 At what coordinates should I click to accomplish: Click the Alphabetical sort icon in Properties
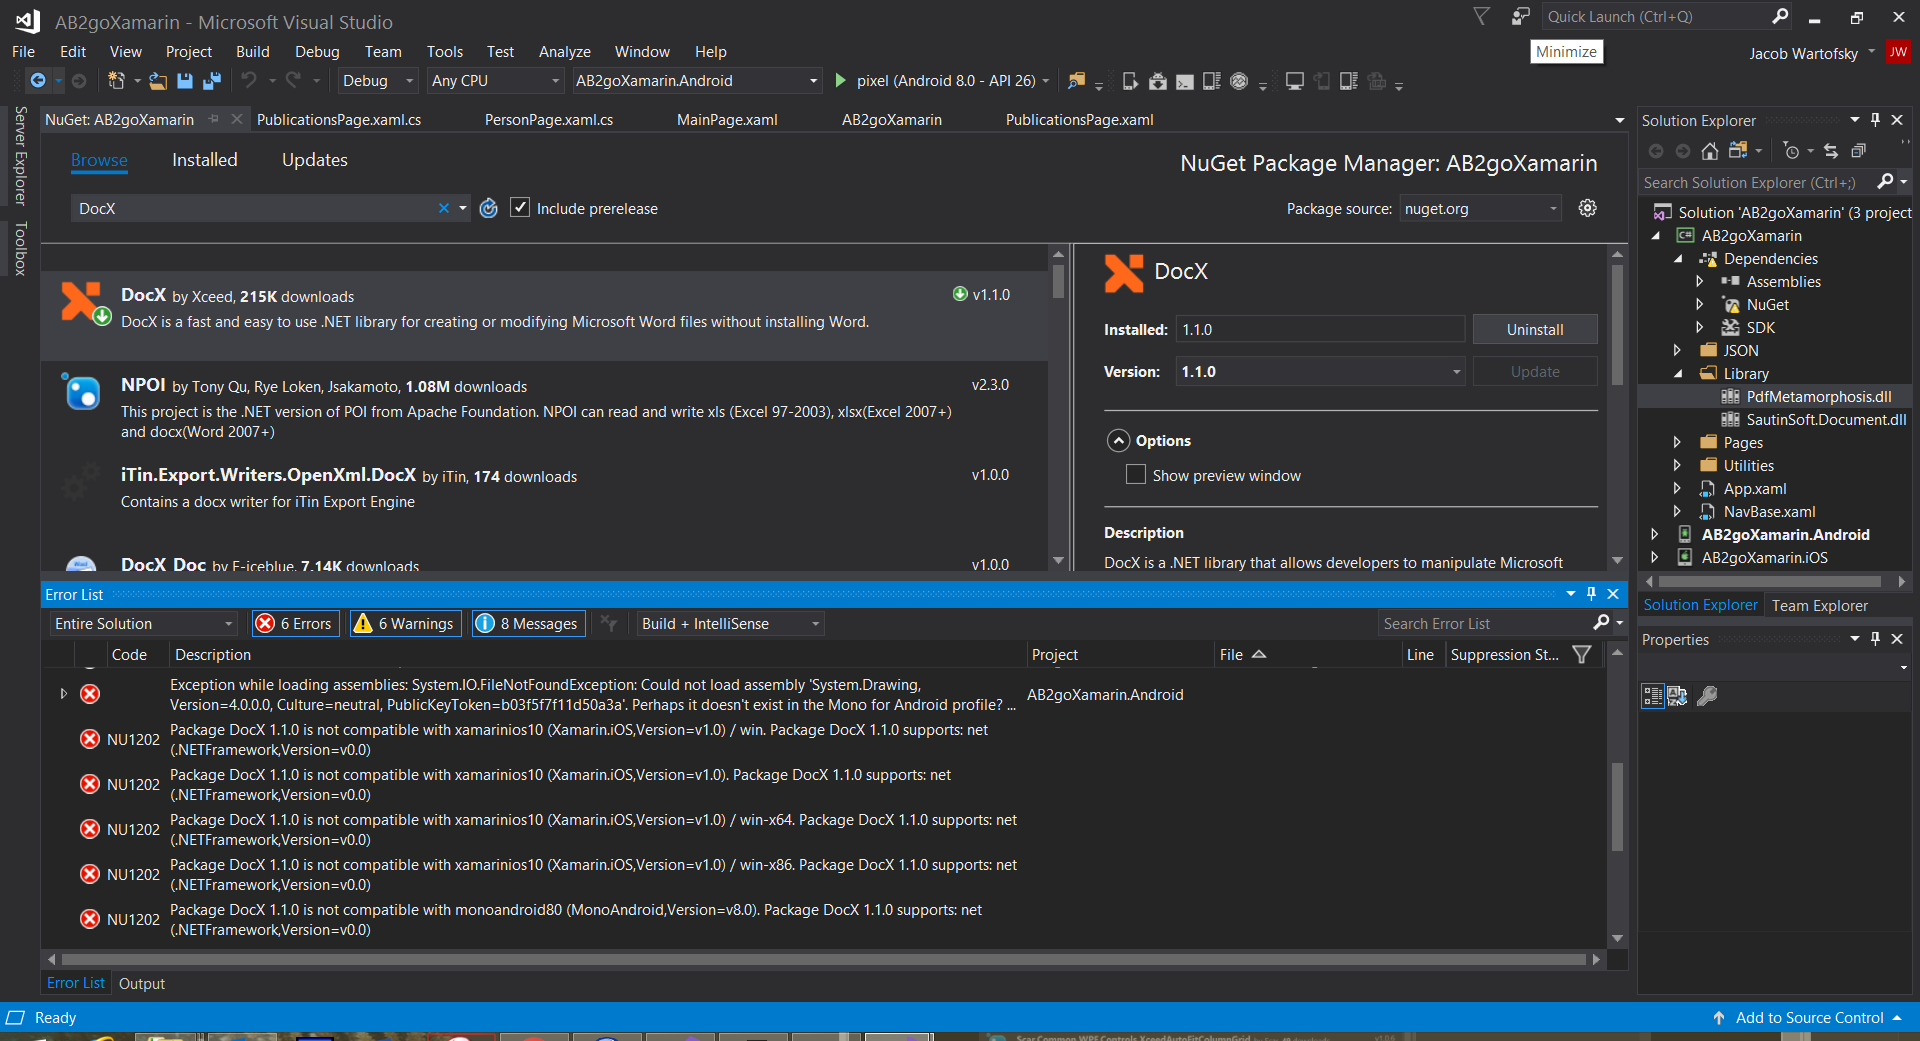(1677, 696)
